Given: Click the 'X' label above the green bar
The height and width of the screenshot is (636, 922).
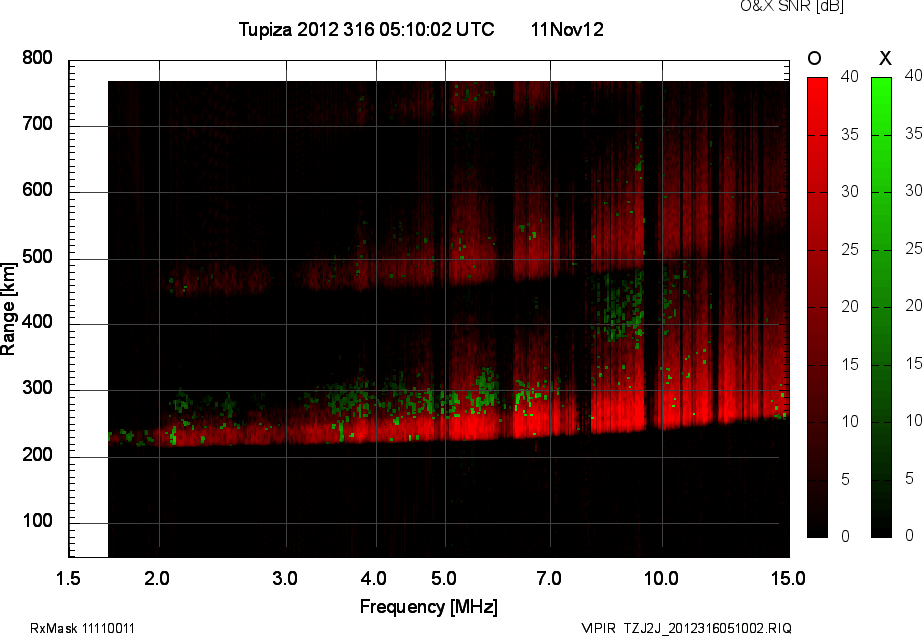Looking at the screenshot, I should click(x=885, y=58).
